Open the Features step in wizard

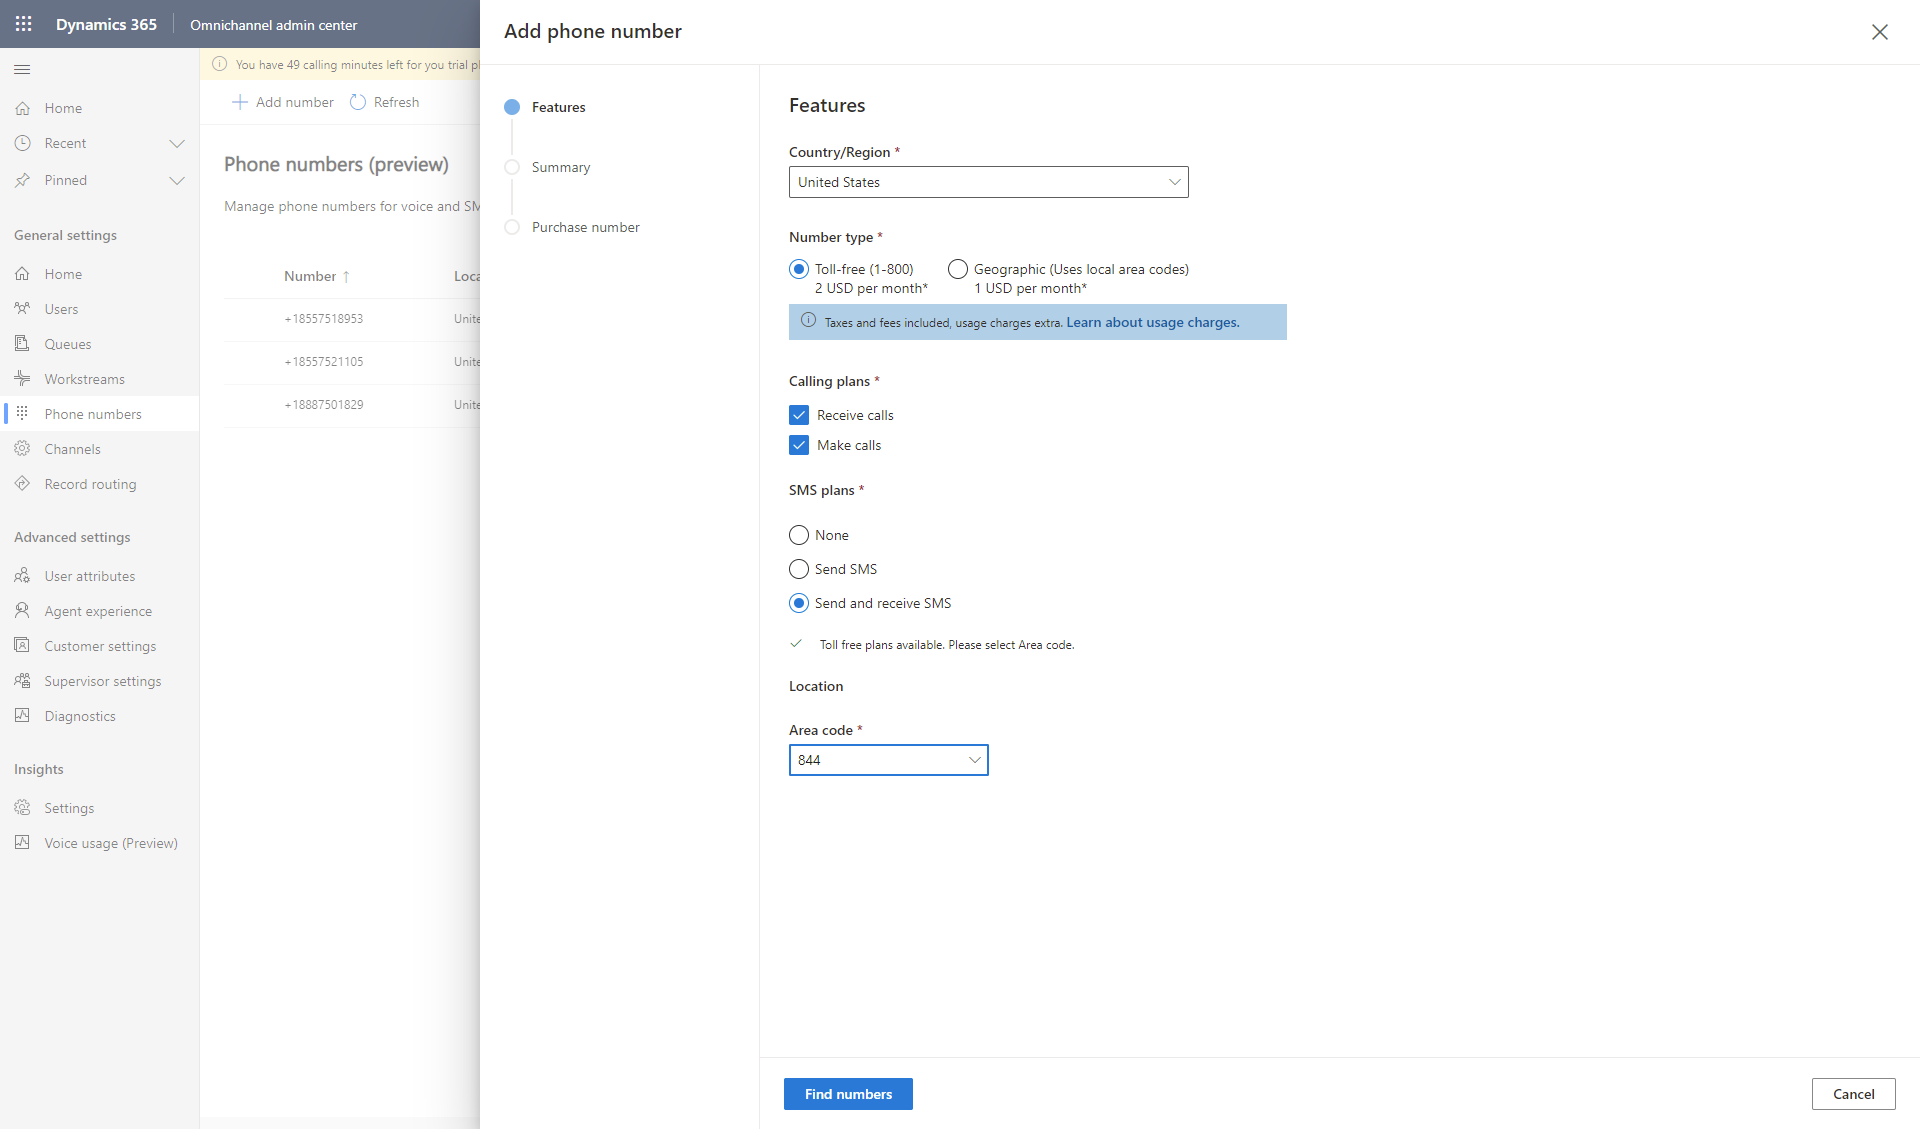(x=559, y=106)
